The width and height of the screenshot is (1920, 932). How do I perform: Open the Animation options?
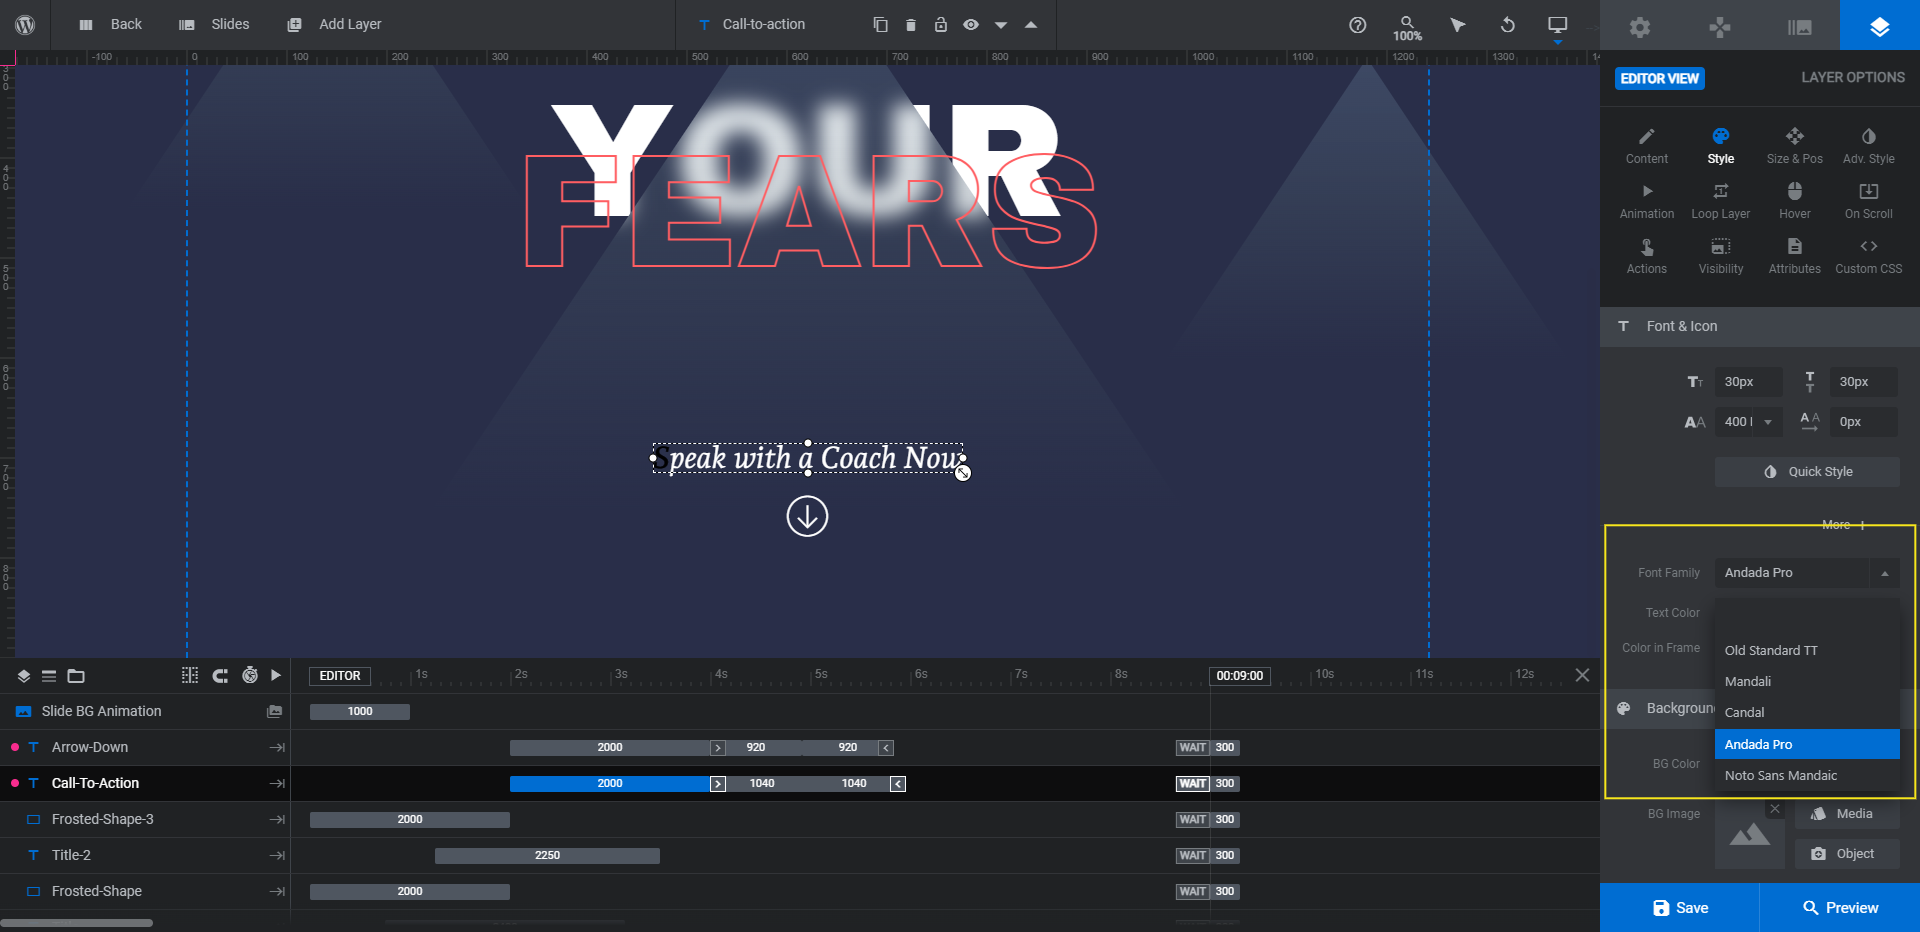click(x=1647, y=201)
